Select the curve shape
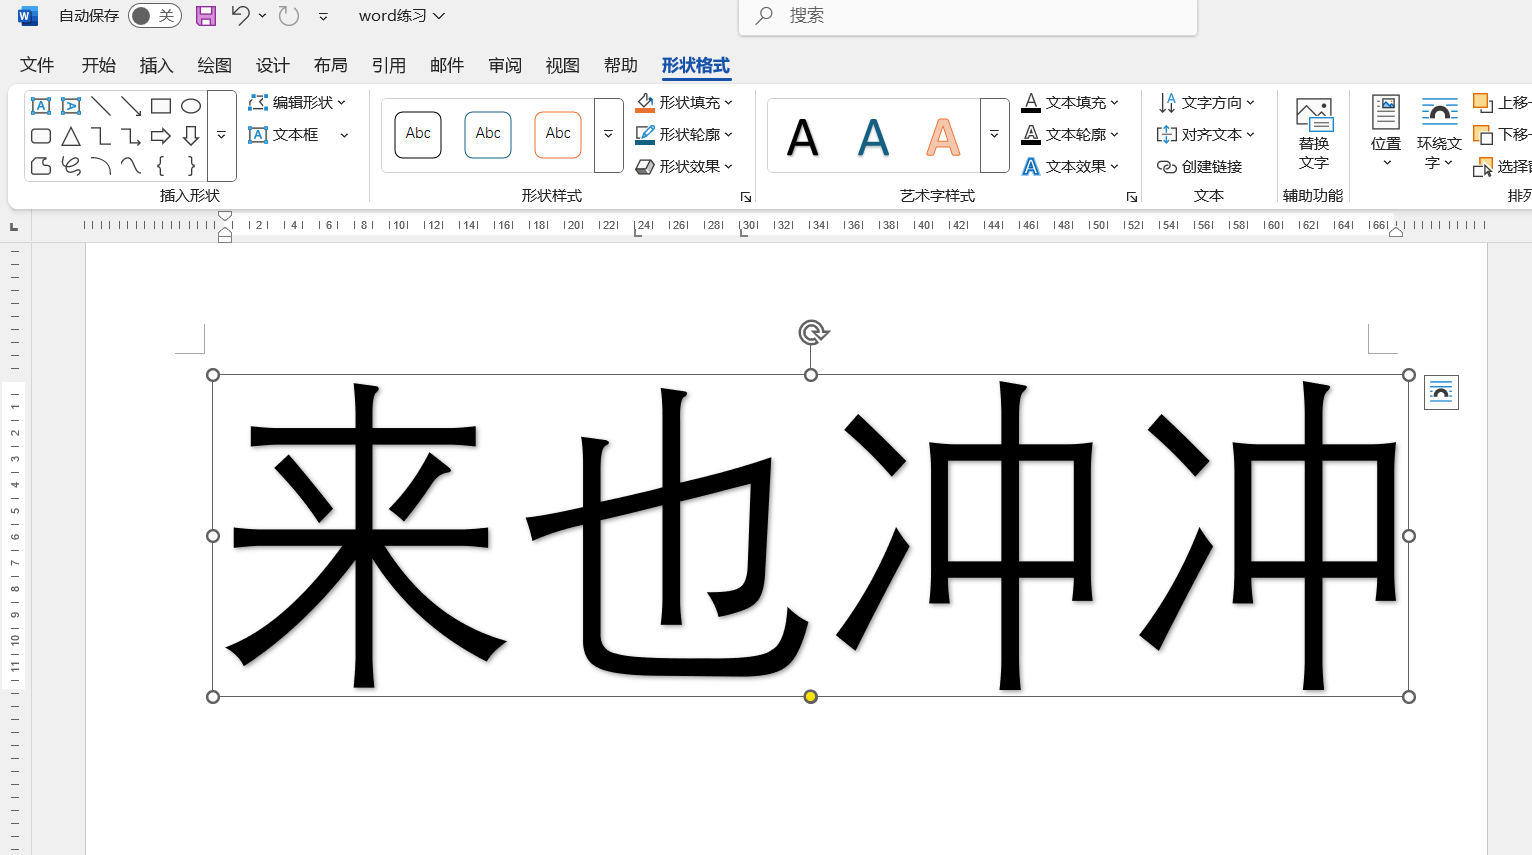Viewport: 1532px width, 855px height. 131,166
